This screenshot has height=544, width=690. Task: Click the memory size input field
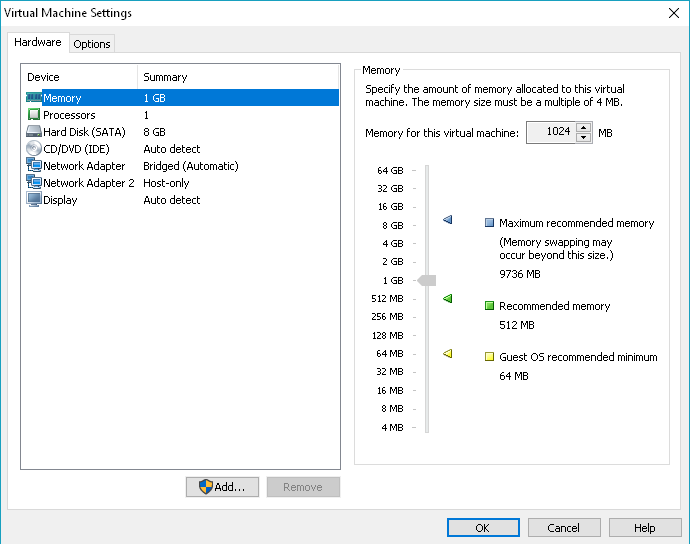550,132
